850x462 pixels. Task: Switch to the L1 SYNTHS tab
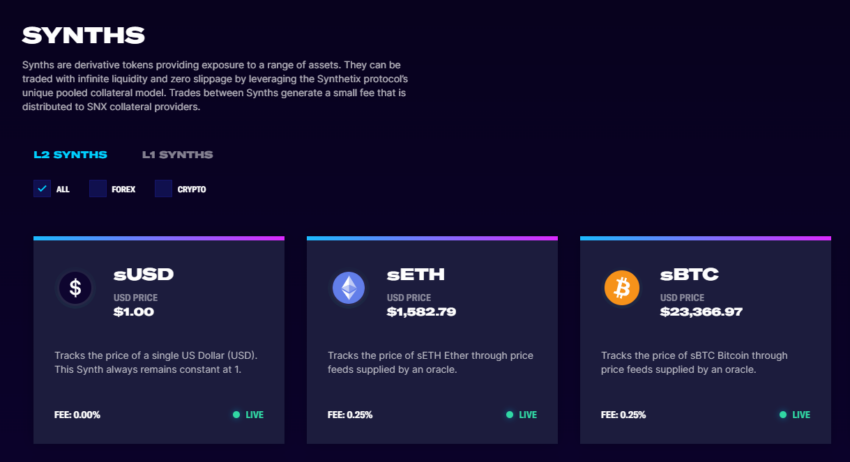(x=177, y=155)
